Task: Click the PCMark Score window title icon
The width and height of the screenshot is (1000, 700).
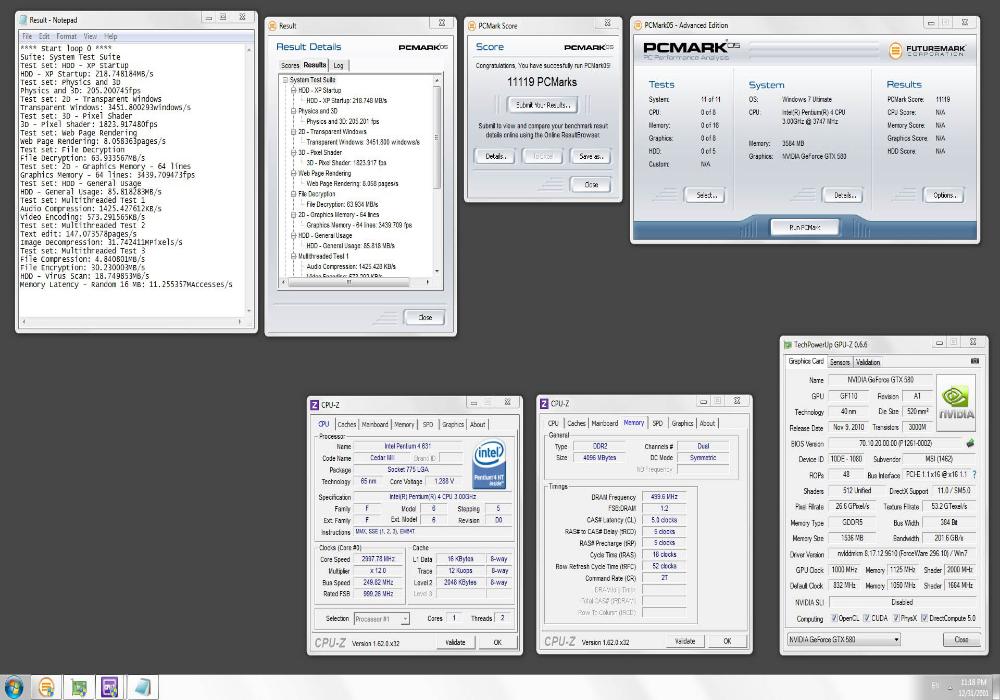Action: [472, 26]
